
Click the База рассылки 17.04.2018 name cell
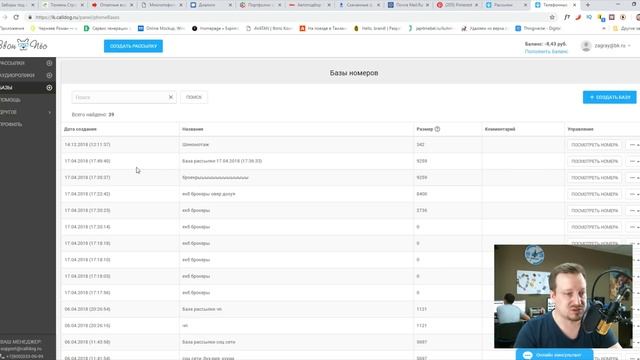click(222, 161)
